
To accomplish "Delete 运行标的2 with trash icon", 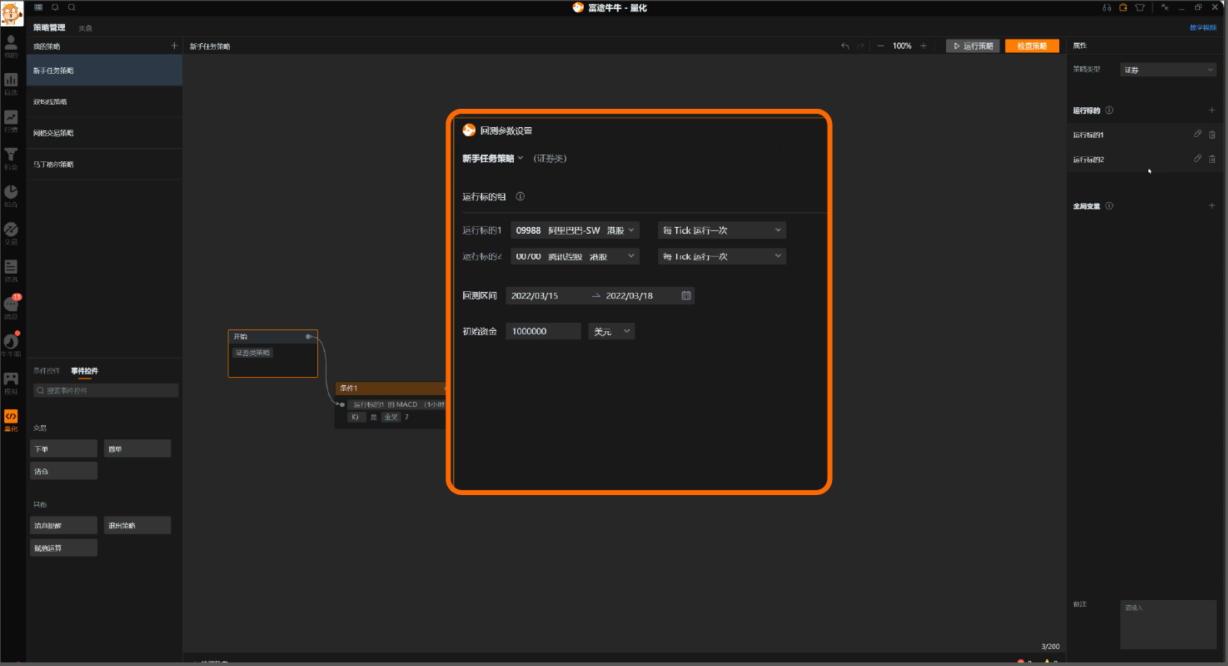I will (1212, 158).
